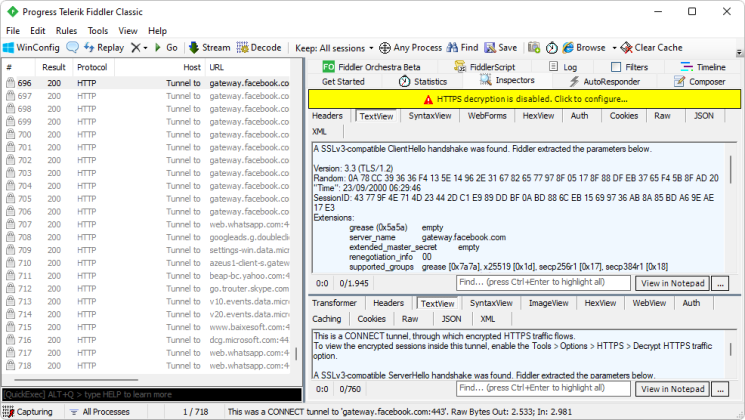Click response View in Notepad button
The width and height of the screenshot is (745, 420).
672,389
